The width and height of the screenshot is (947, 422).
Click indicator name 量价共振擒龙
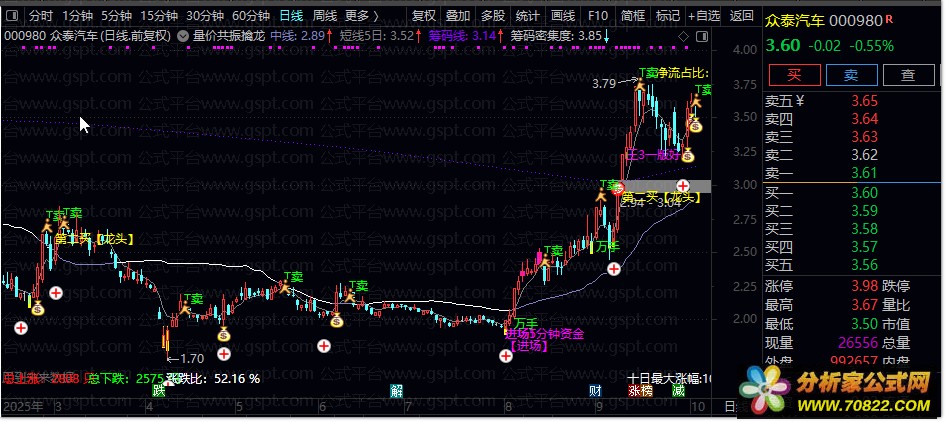point(229,36)
